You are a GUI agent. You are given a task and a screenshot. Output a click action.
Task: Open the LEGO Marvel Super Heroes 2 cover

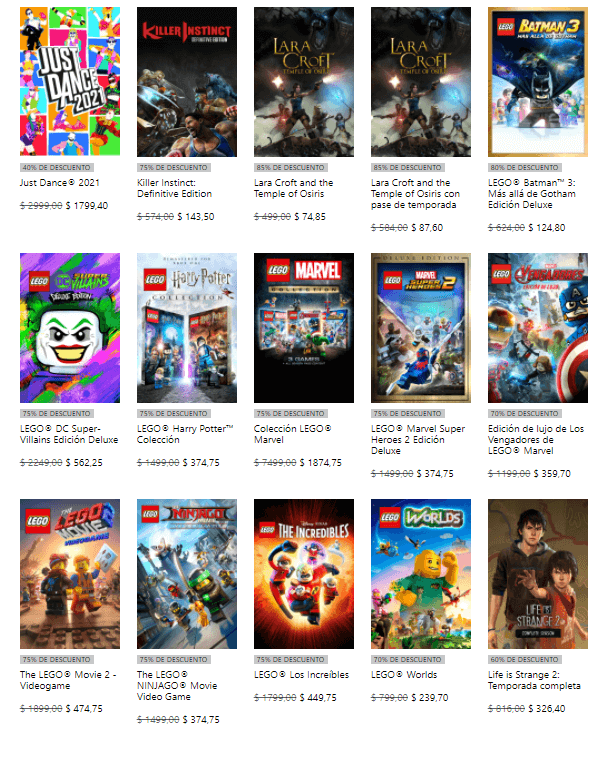coord(421,328)
